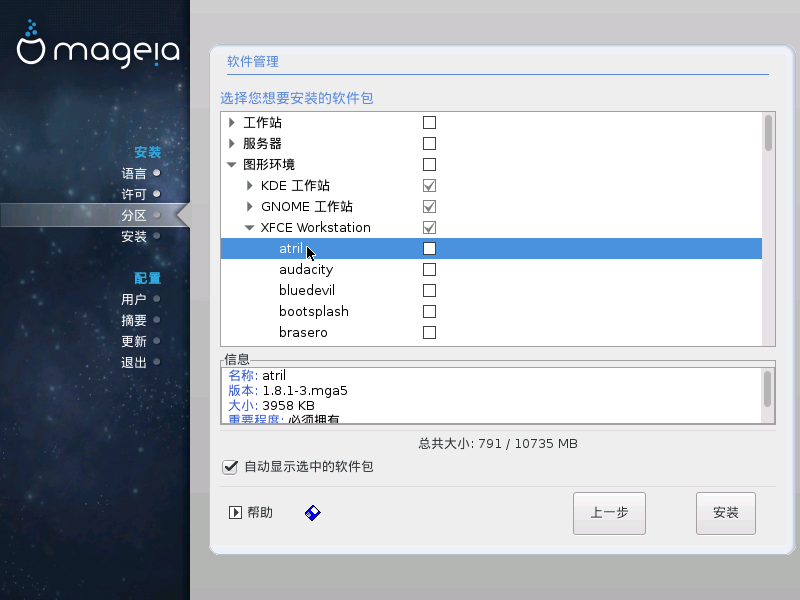Click the 名称: atril info line
Screen dimensions: 800x600
click(257, 376)
